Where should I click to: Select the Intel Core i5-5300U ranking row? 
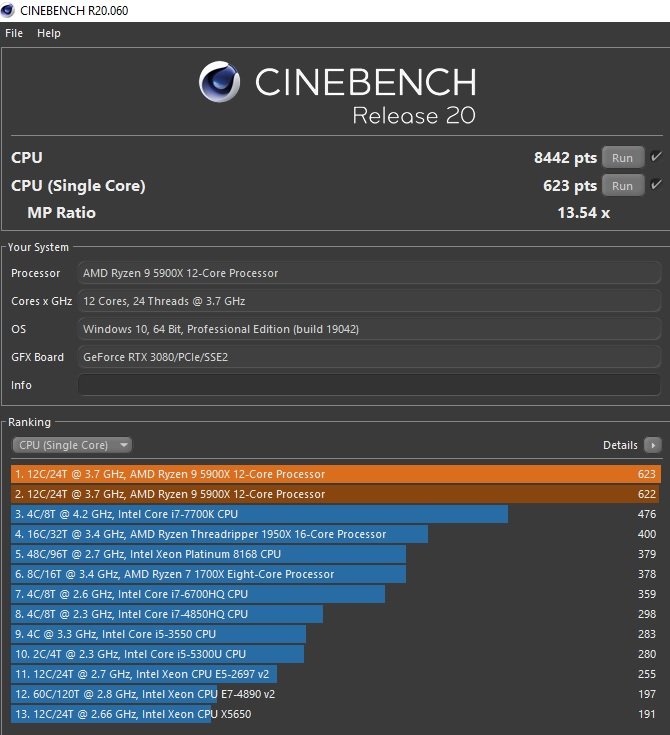click(336, 654)
